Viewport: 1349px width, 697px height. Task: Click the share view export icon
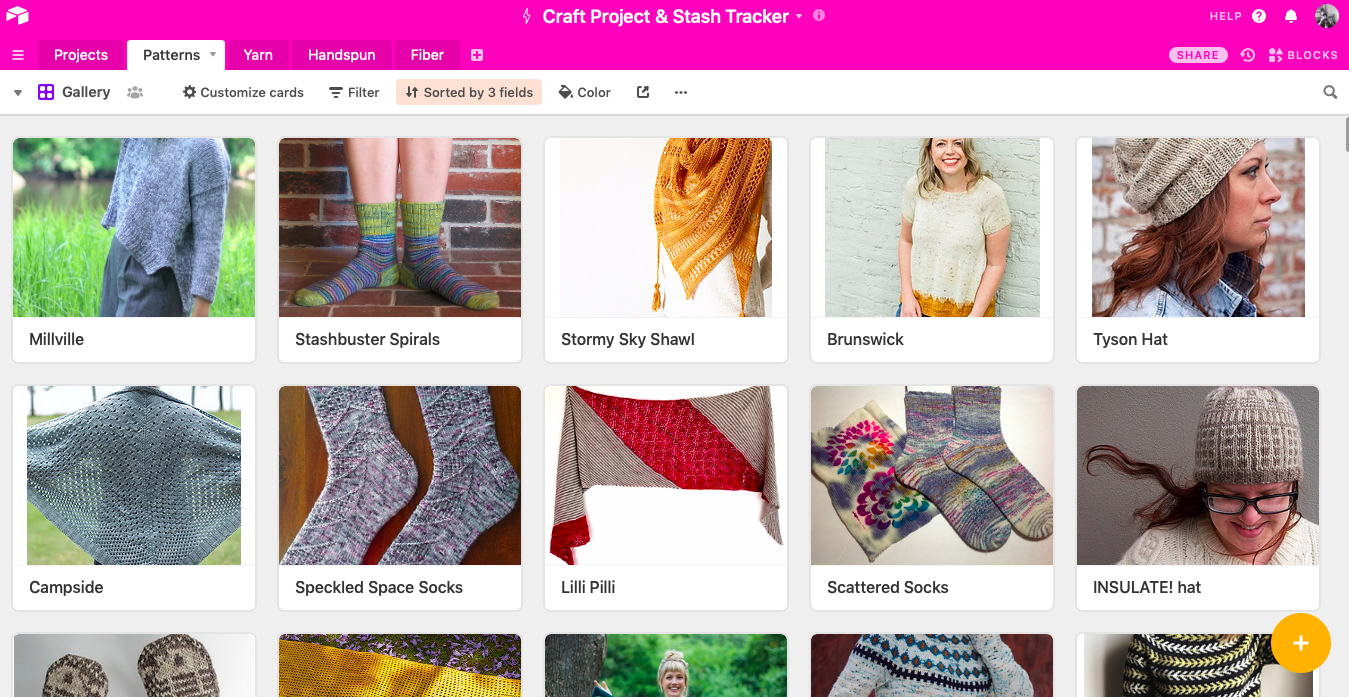tap(643, 92)
